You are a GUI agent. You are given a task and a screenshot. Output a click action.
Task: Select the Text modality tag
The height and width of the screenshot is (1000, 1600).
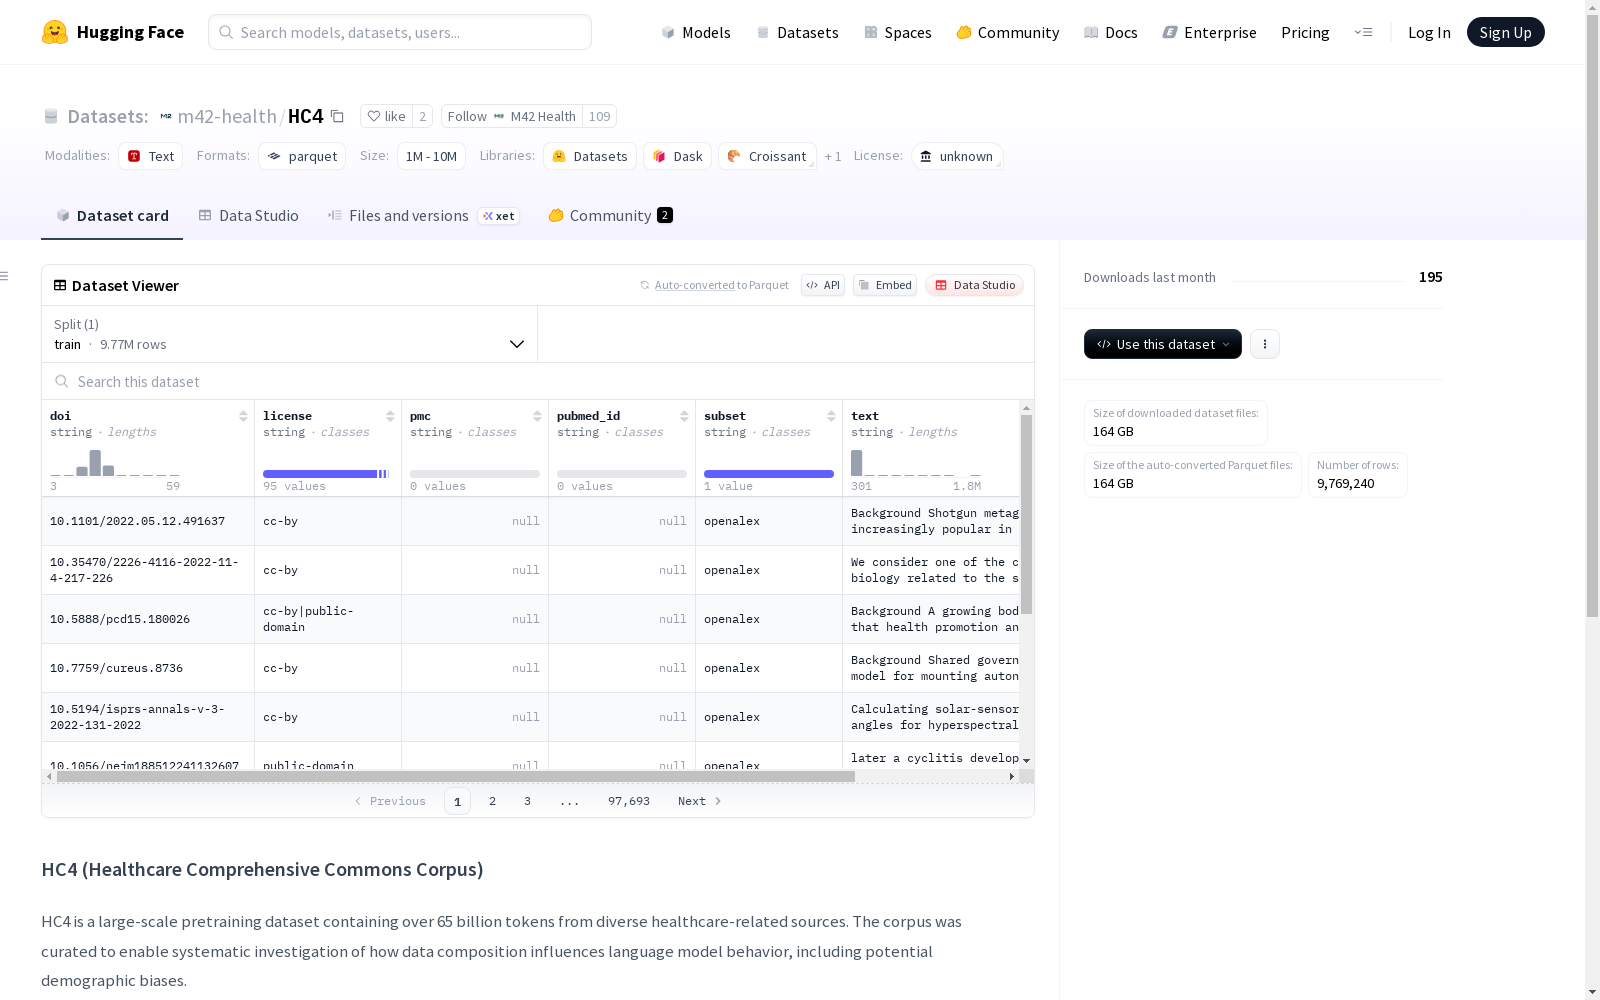151,156
